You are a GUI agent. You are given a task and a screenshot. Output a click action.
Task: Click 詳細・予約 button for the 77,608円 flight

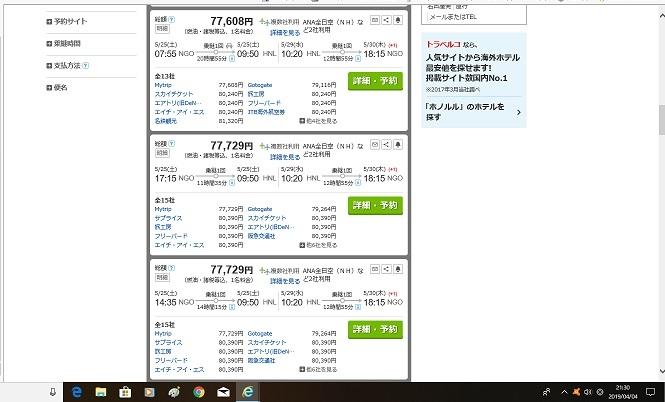click(375, 81)
